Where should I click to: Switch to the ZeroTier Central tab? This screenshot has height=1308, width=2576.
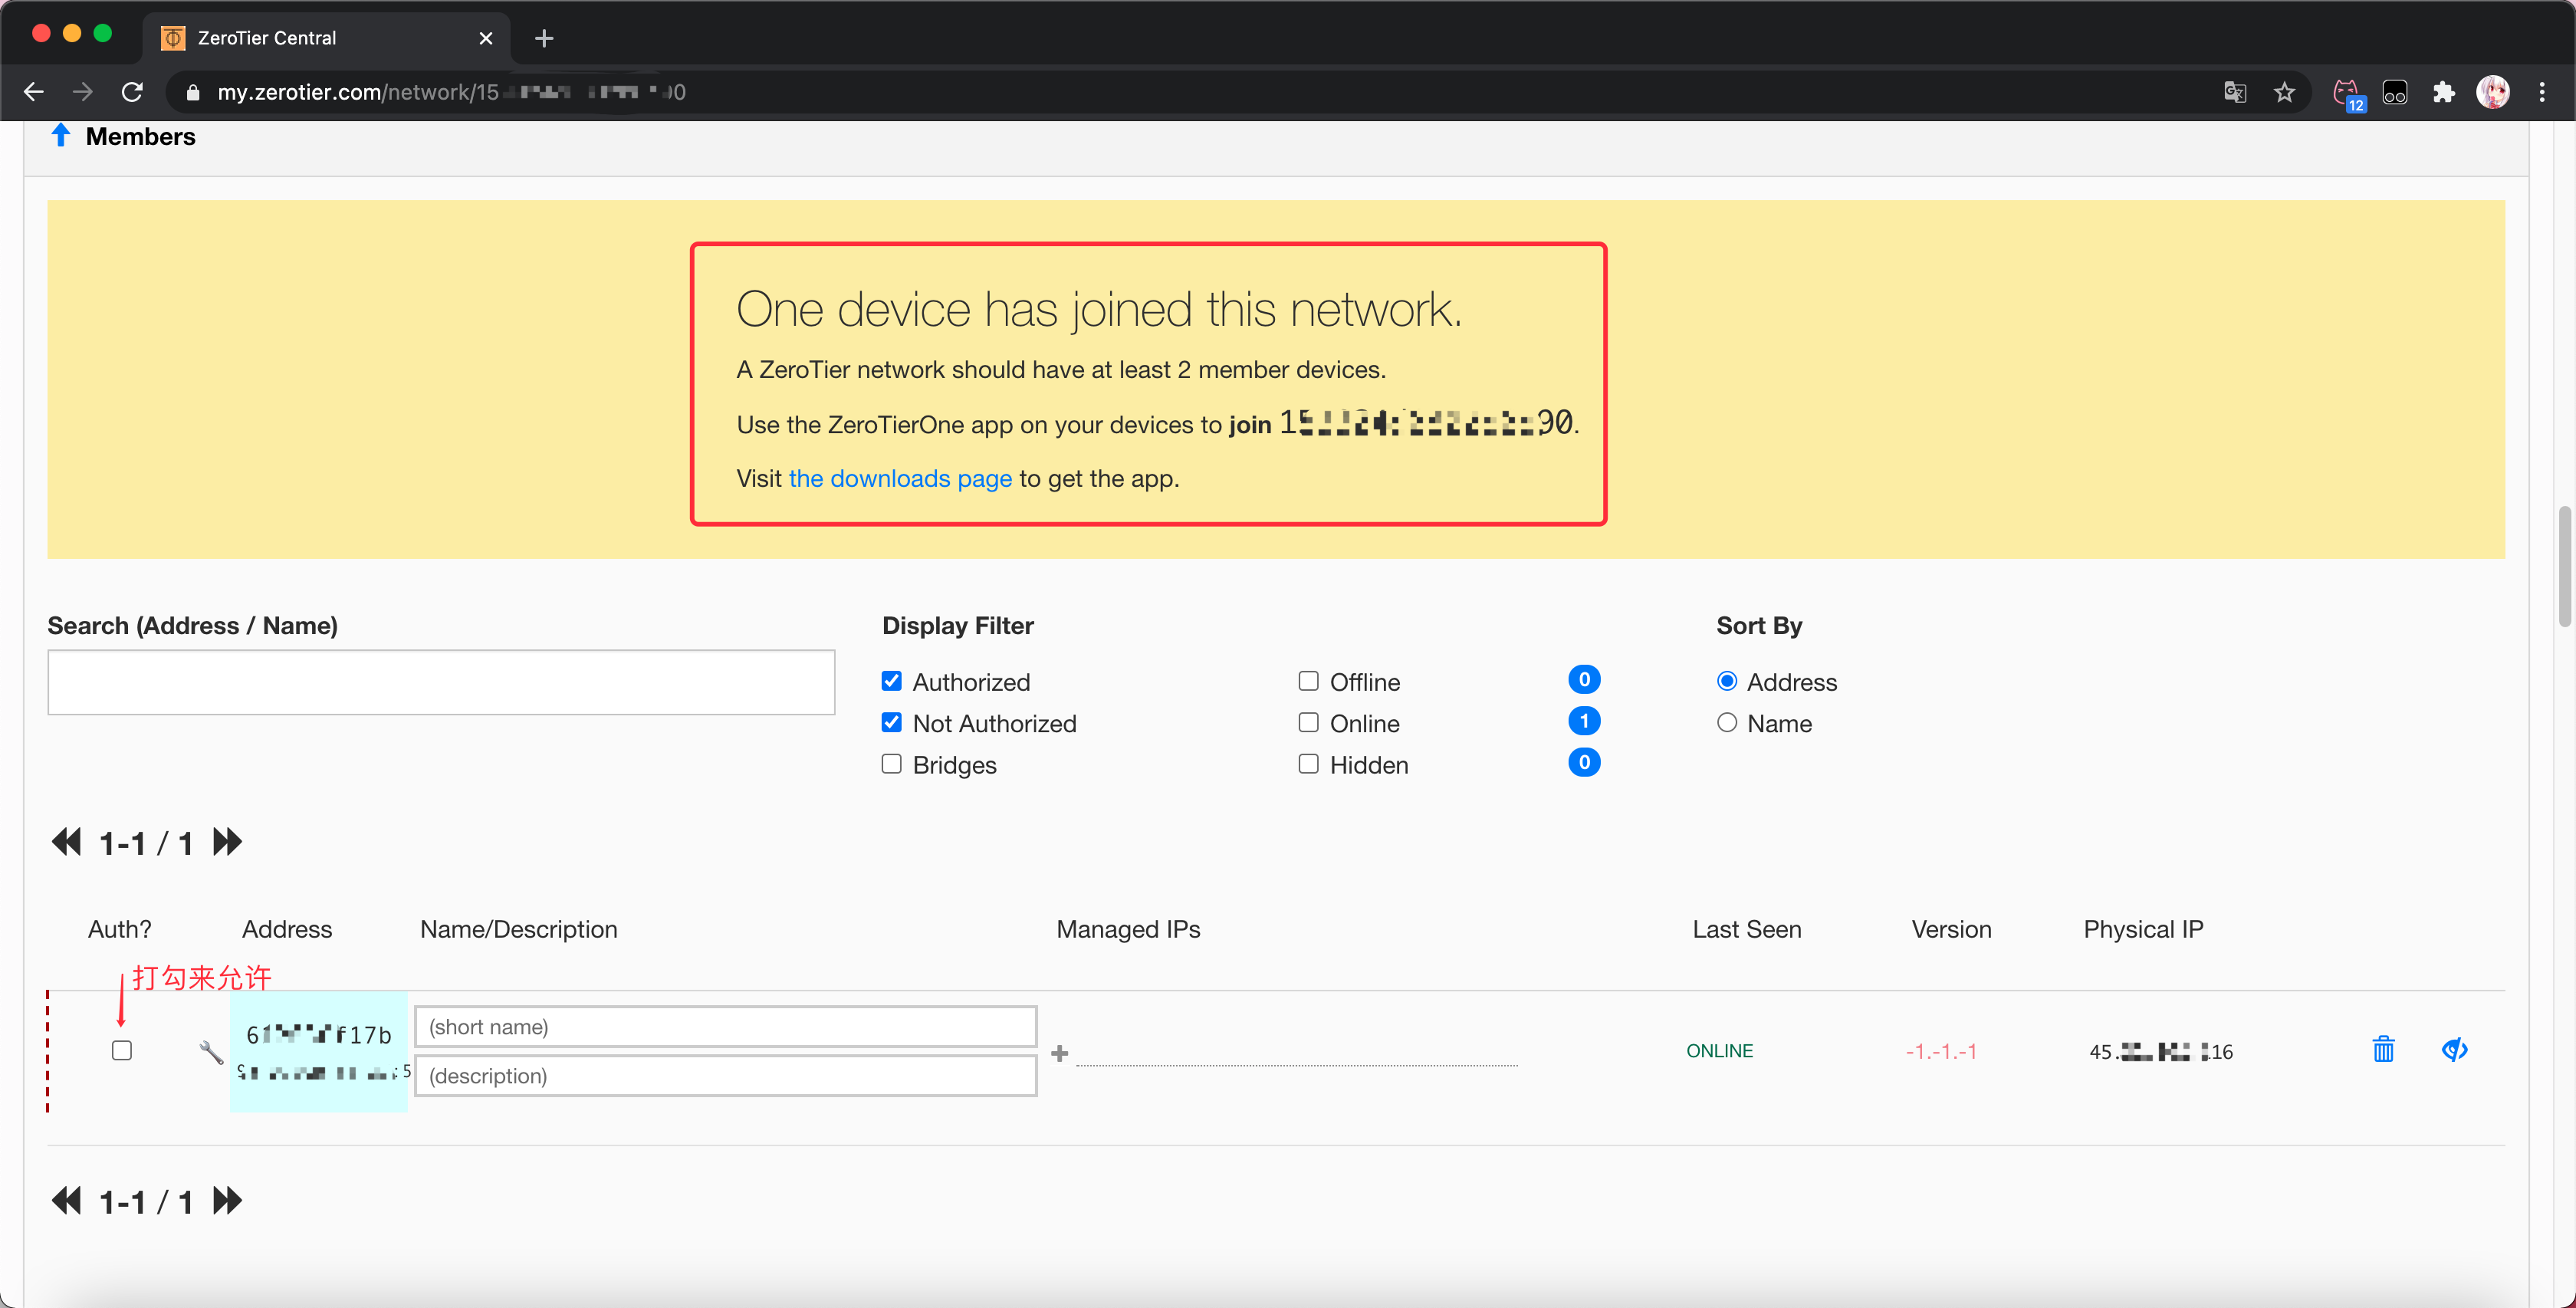click(300, 38)
